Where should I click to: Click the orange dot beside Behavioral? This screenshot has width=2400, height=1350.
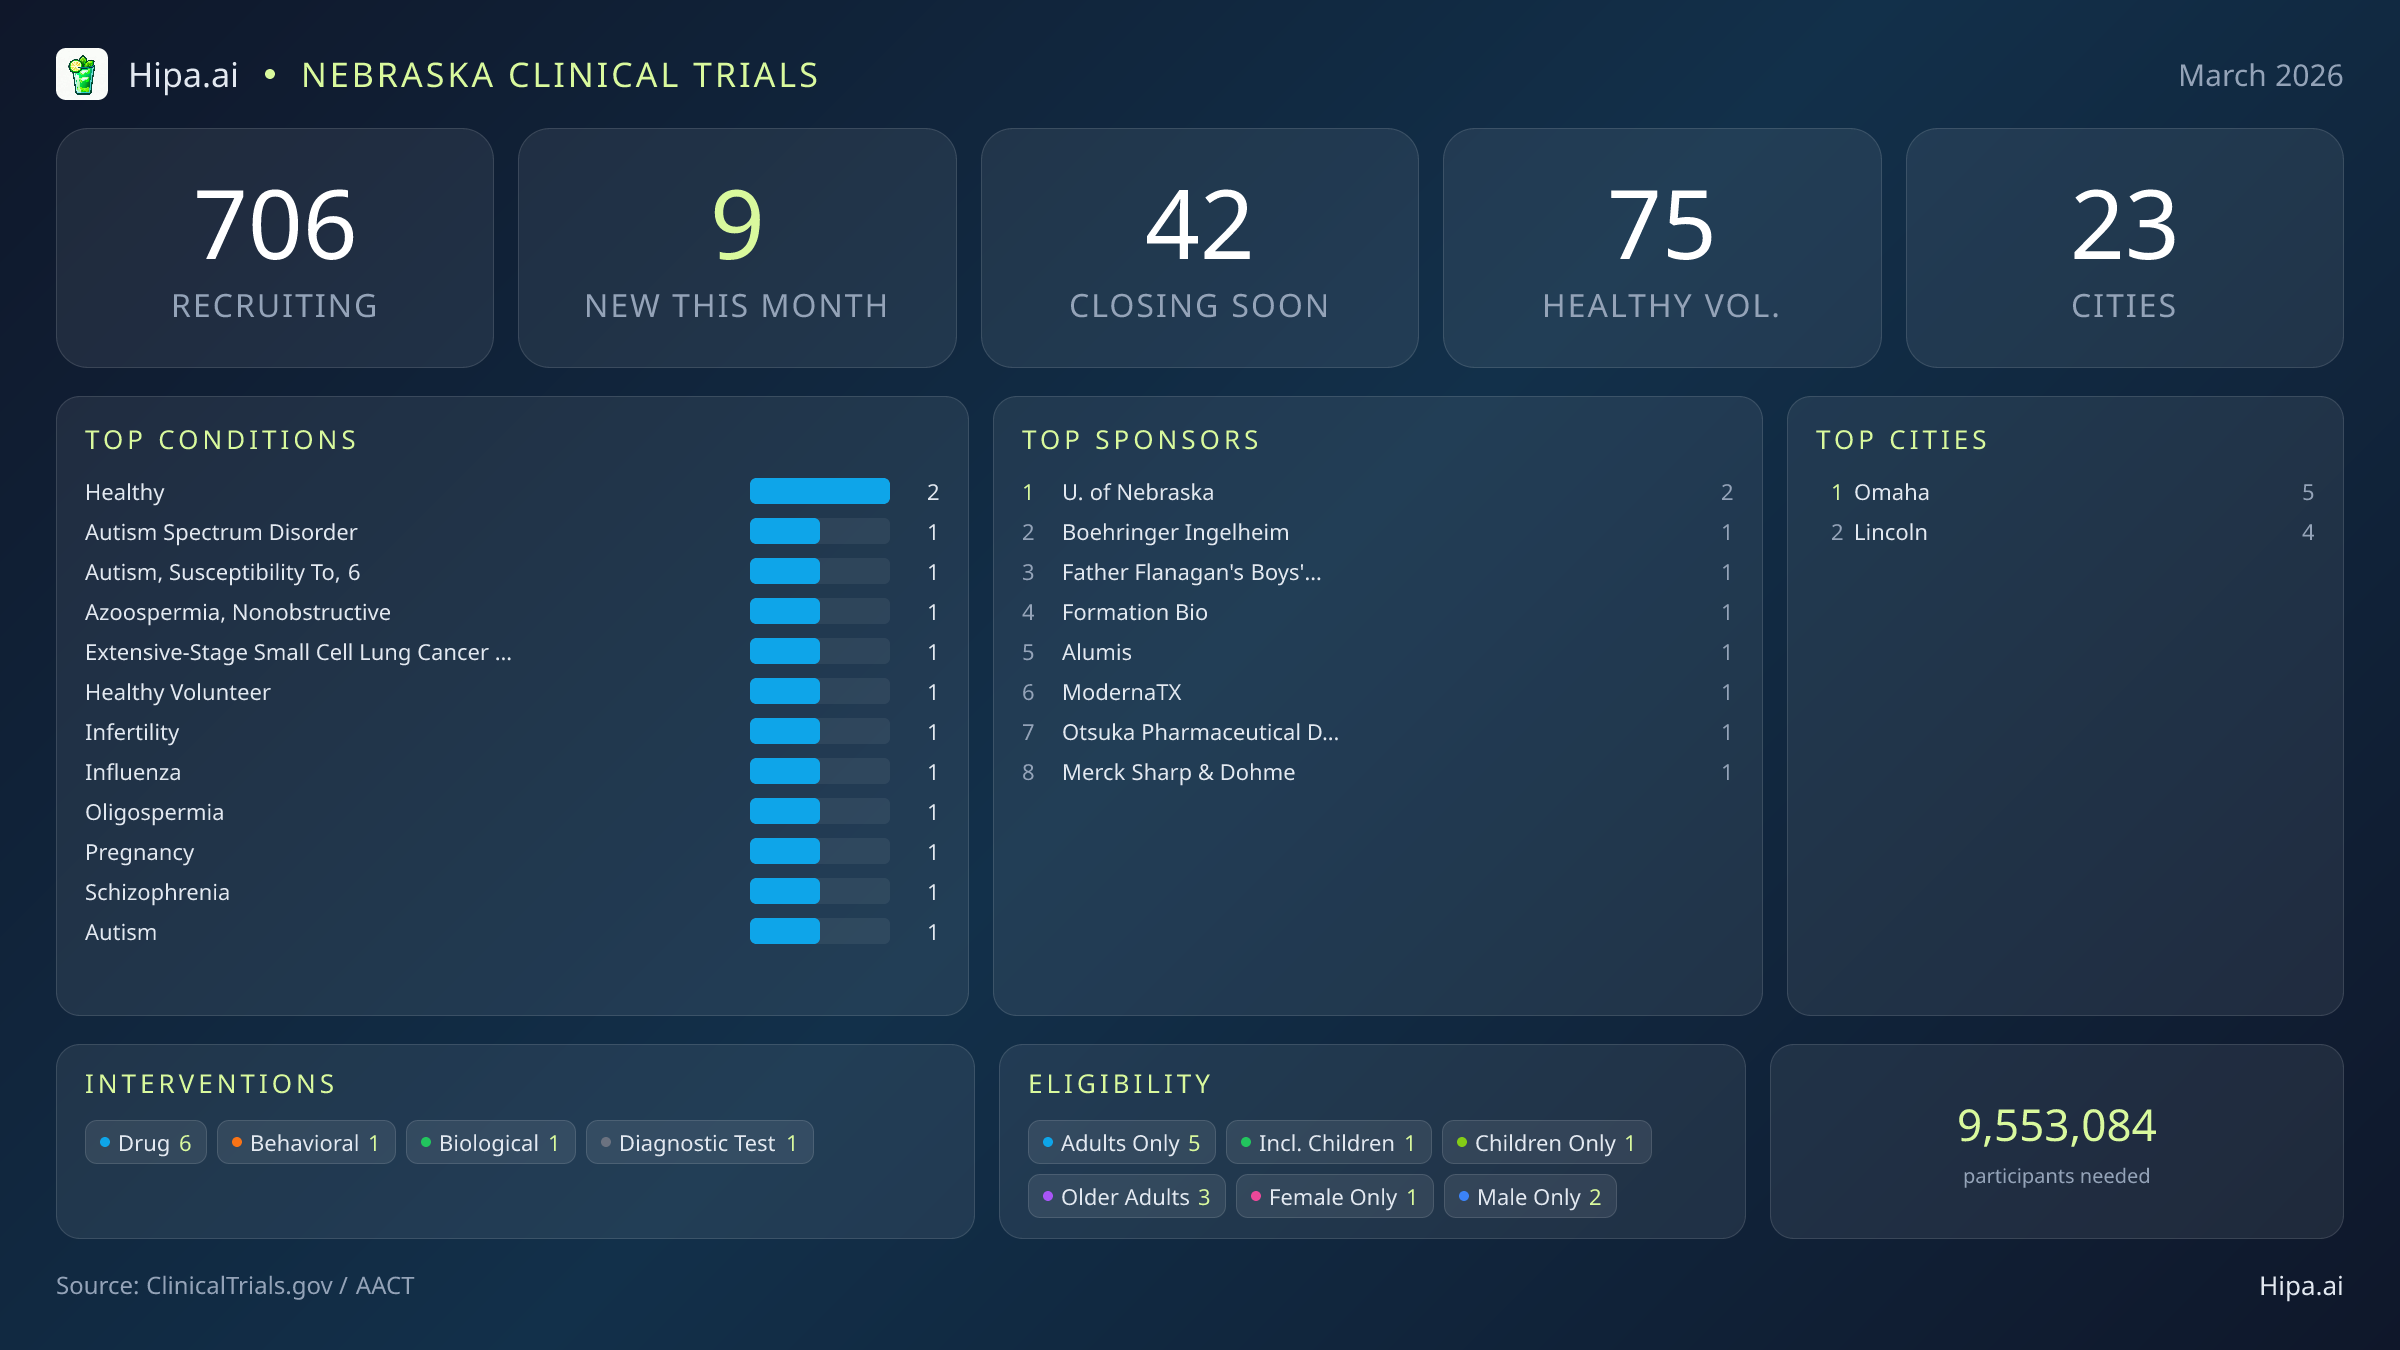tap(237, 1142)
